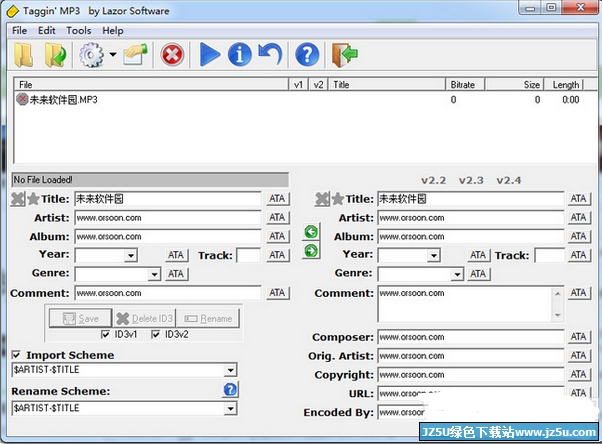Select the v2.2 tag version
This screenshot has width=602, height=444.
click(433, 180)
